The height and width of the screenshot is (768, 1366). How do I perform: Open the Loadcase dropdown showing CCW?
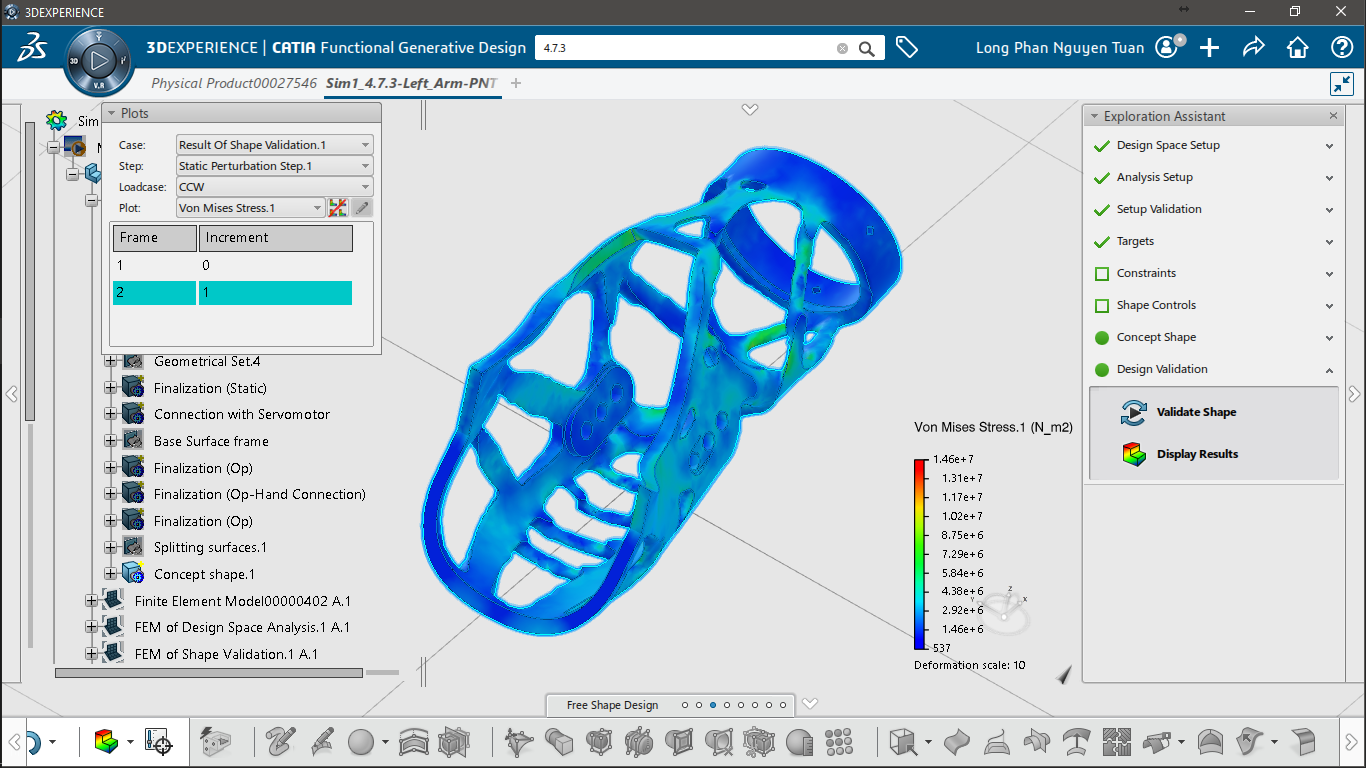(x=275, y=187)
